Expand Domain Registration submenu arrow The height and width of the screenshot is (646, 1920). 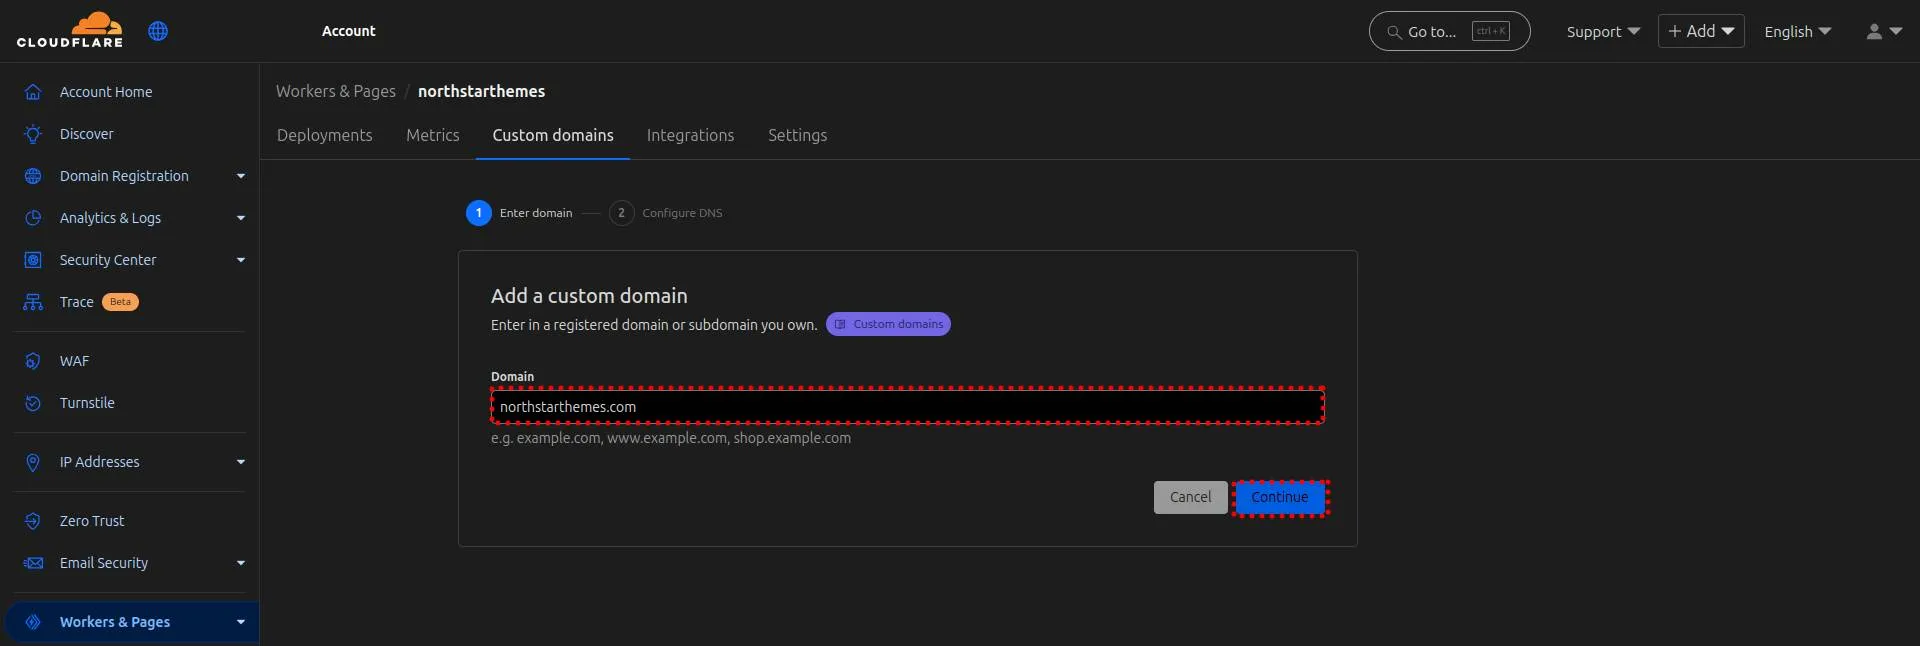click(x=241, y=176)
